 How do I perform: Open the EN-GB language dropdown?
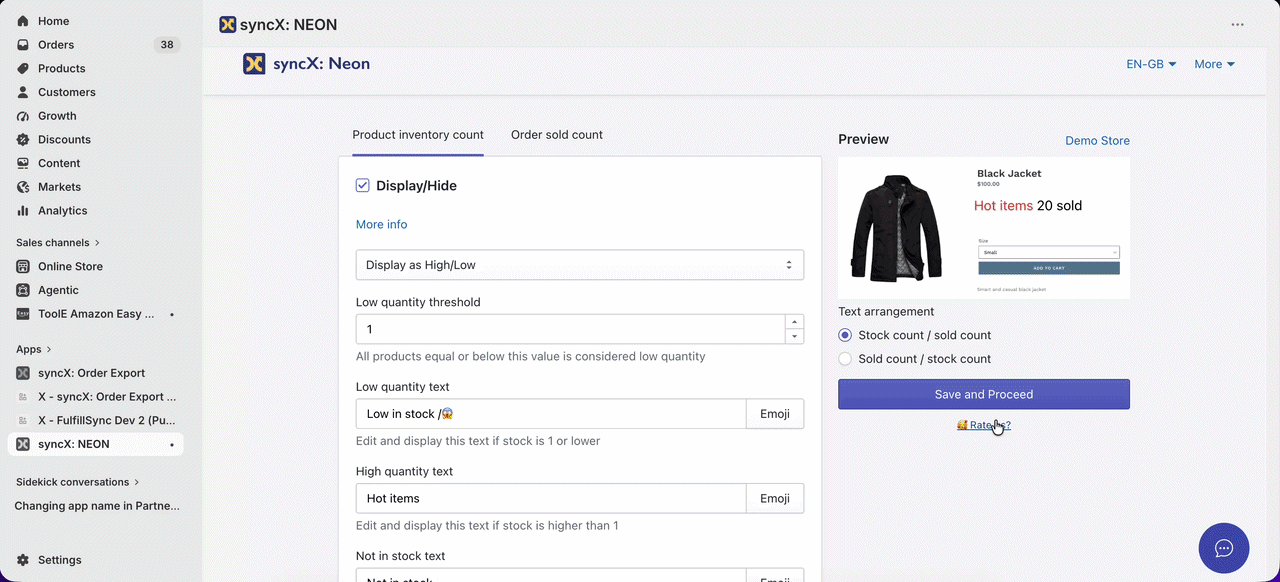coord(1151,64)
